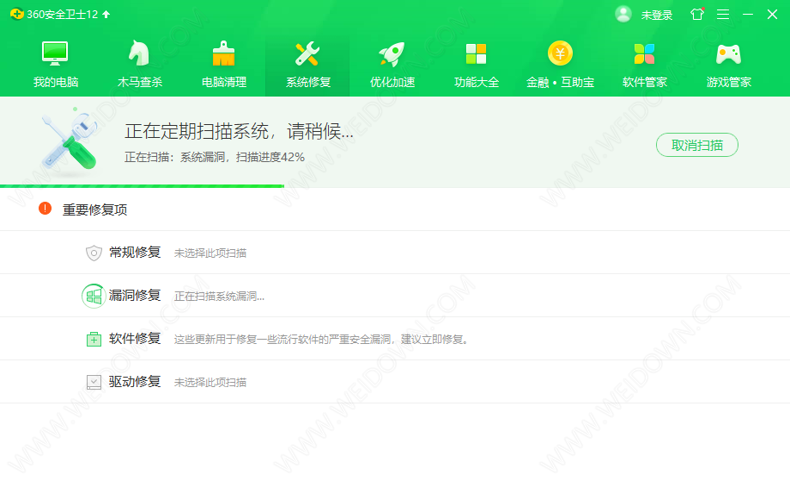Open 电脑清理 broom icon
This screenshot has width=790, height=500.
point(224,53)
